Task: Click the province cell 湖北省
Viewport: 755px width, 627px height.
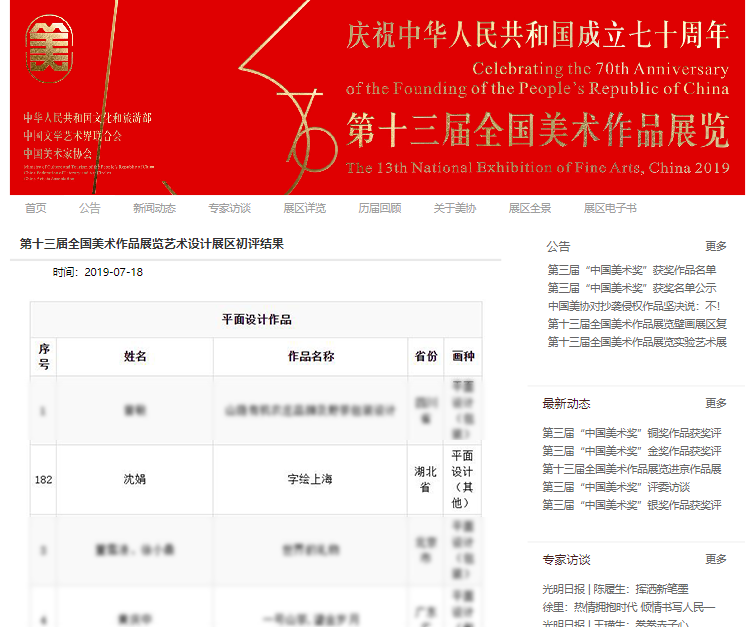Action: point(425,479)
